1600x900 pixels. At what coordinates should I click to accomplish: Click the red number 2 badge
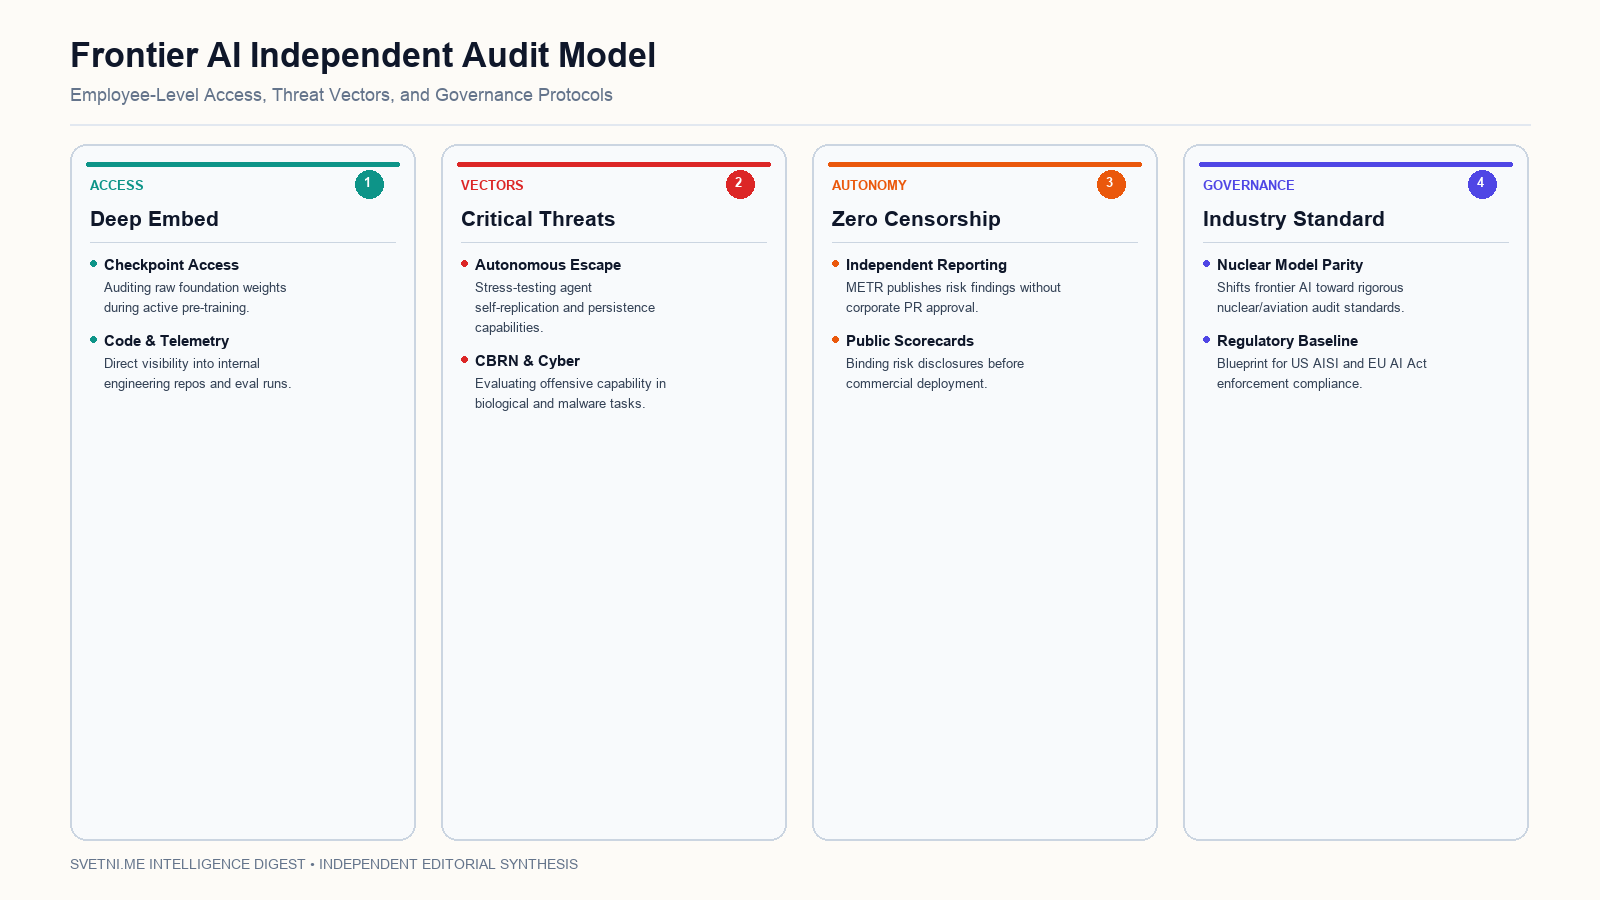[740, 184]
